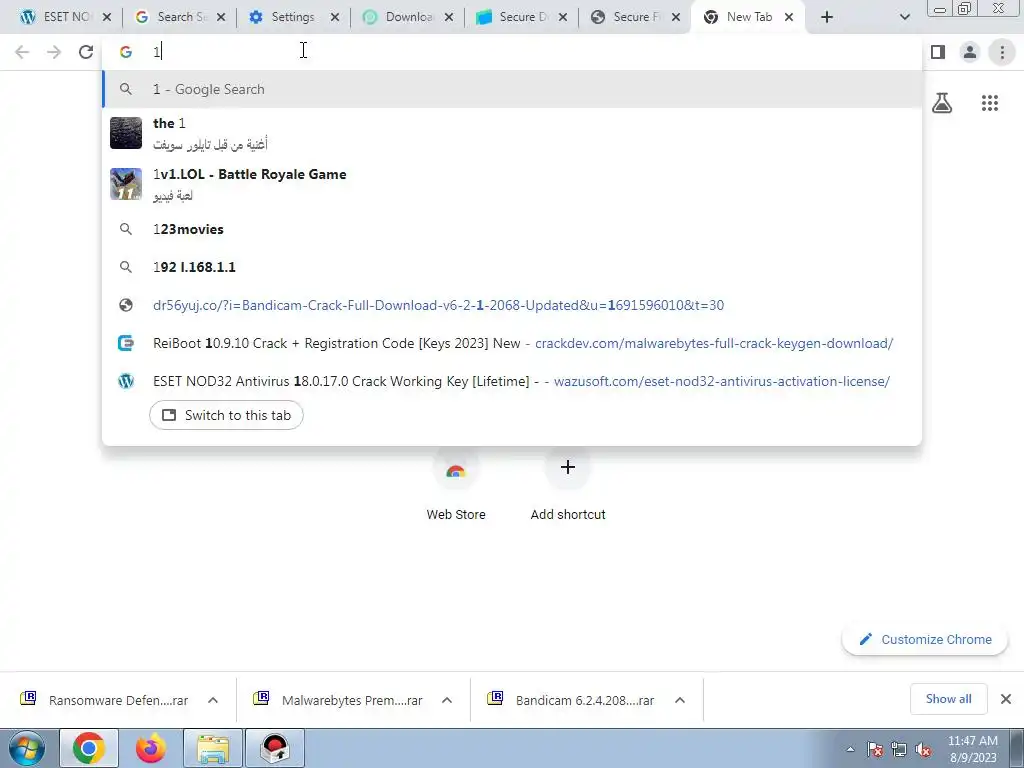Image resolution: width=1024 pixels, height=768 pixels.
Task: Click Action Center flag tray icon
Action: point(875,749)
